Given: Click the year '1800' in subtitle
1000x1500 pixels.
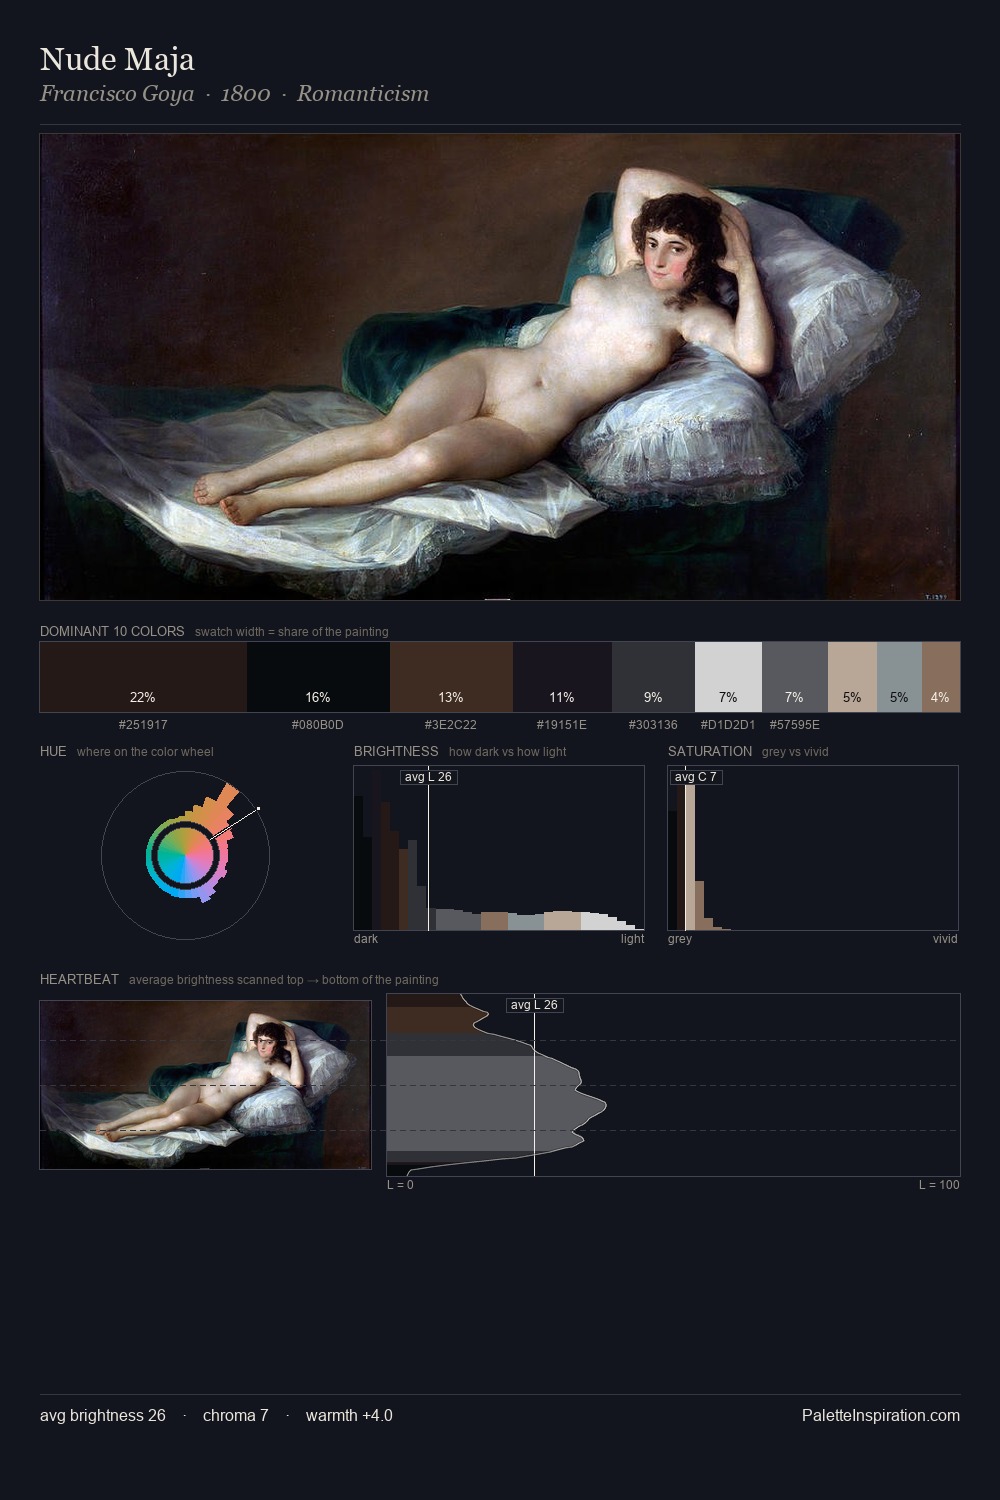Looking at the screenshot, I should click(246, 94).
